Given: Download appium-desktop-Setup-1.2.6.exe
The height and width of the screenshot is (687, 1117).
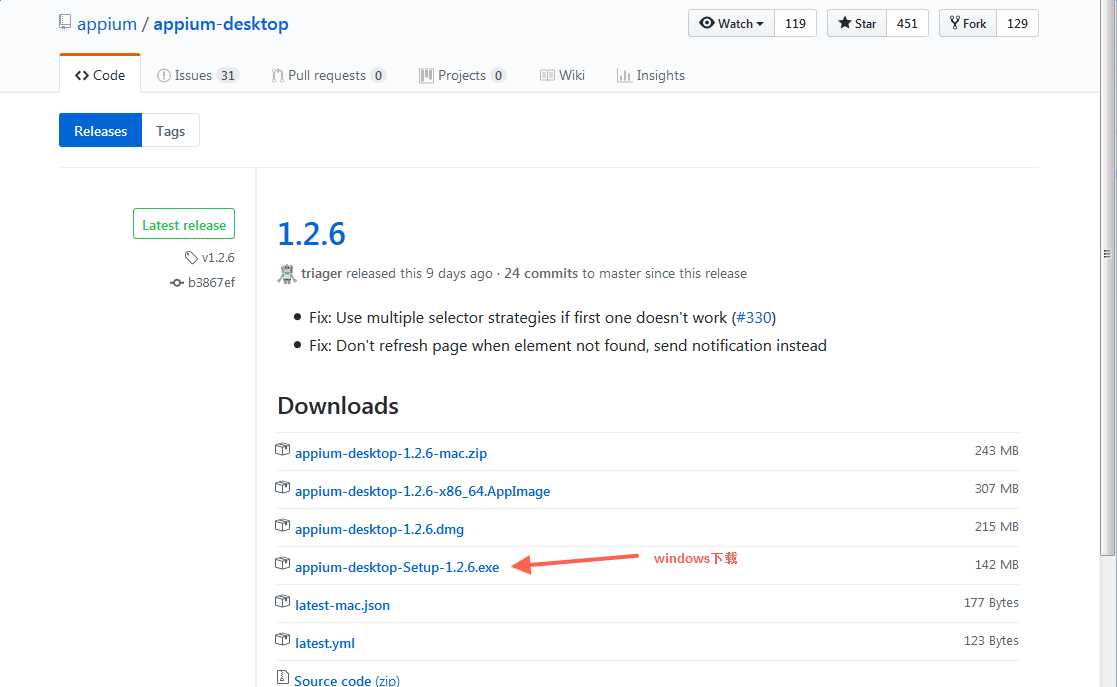Looking at the screenshot, I should point(397,567).
